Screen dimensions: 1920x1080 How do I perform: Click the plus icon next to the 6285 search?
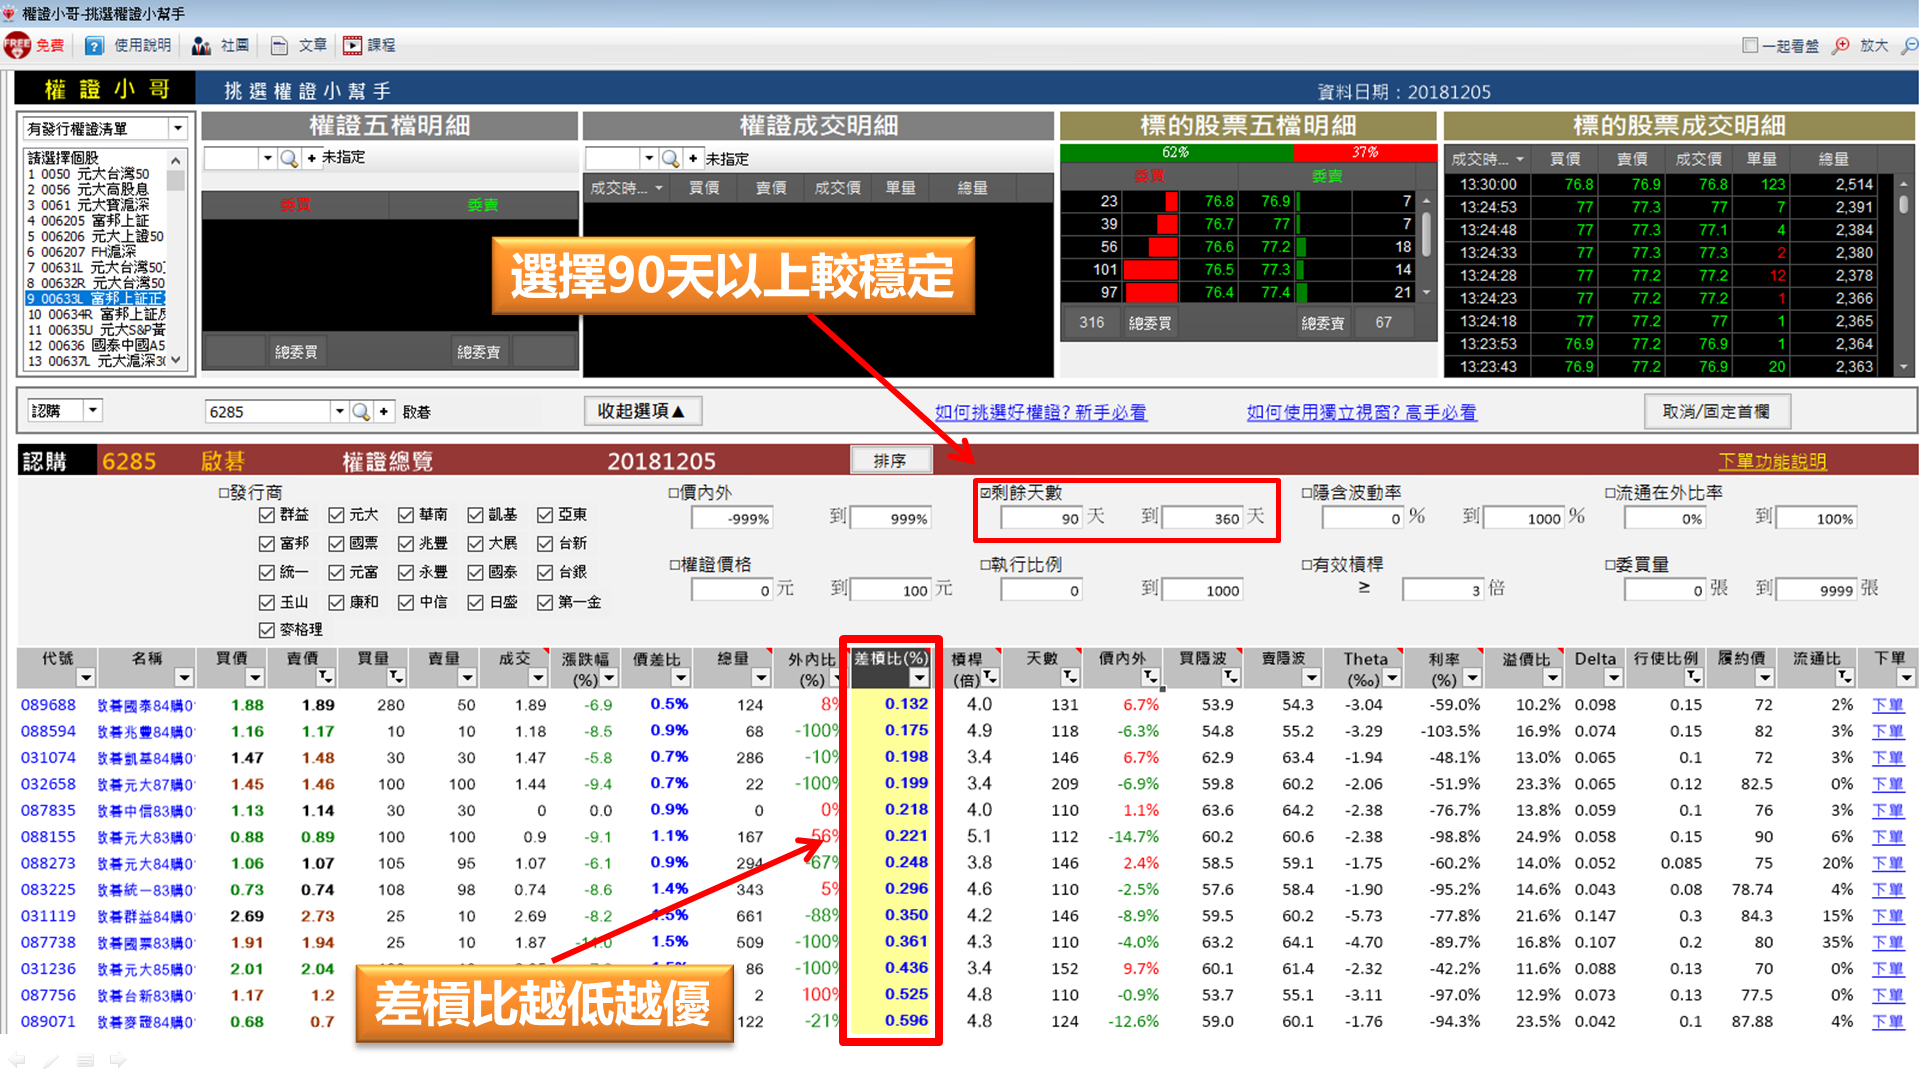(x=385, y=411)
